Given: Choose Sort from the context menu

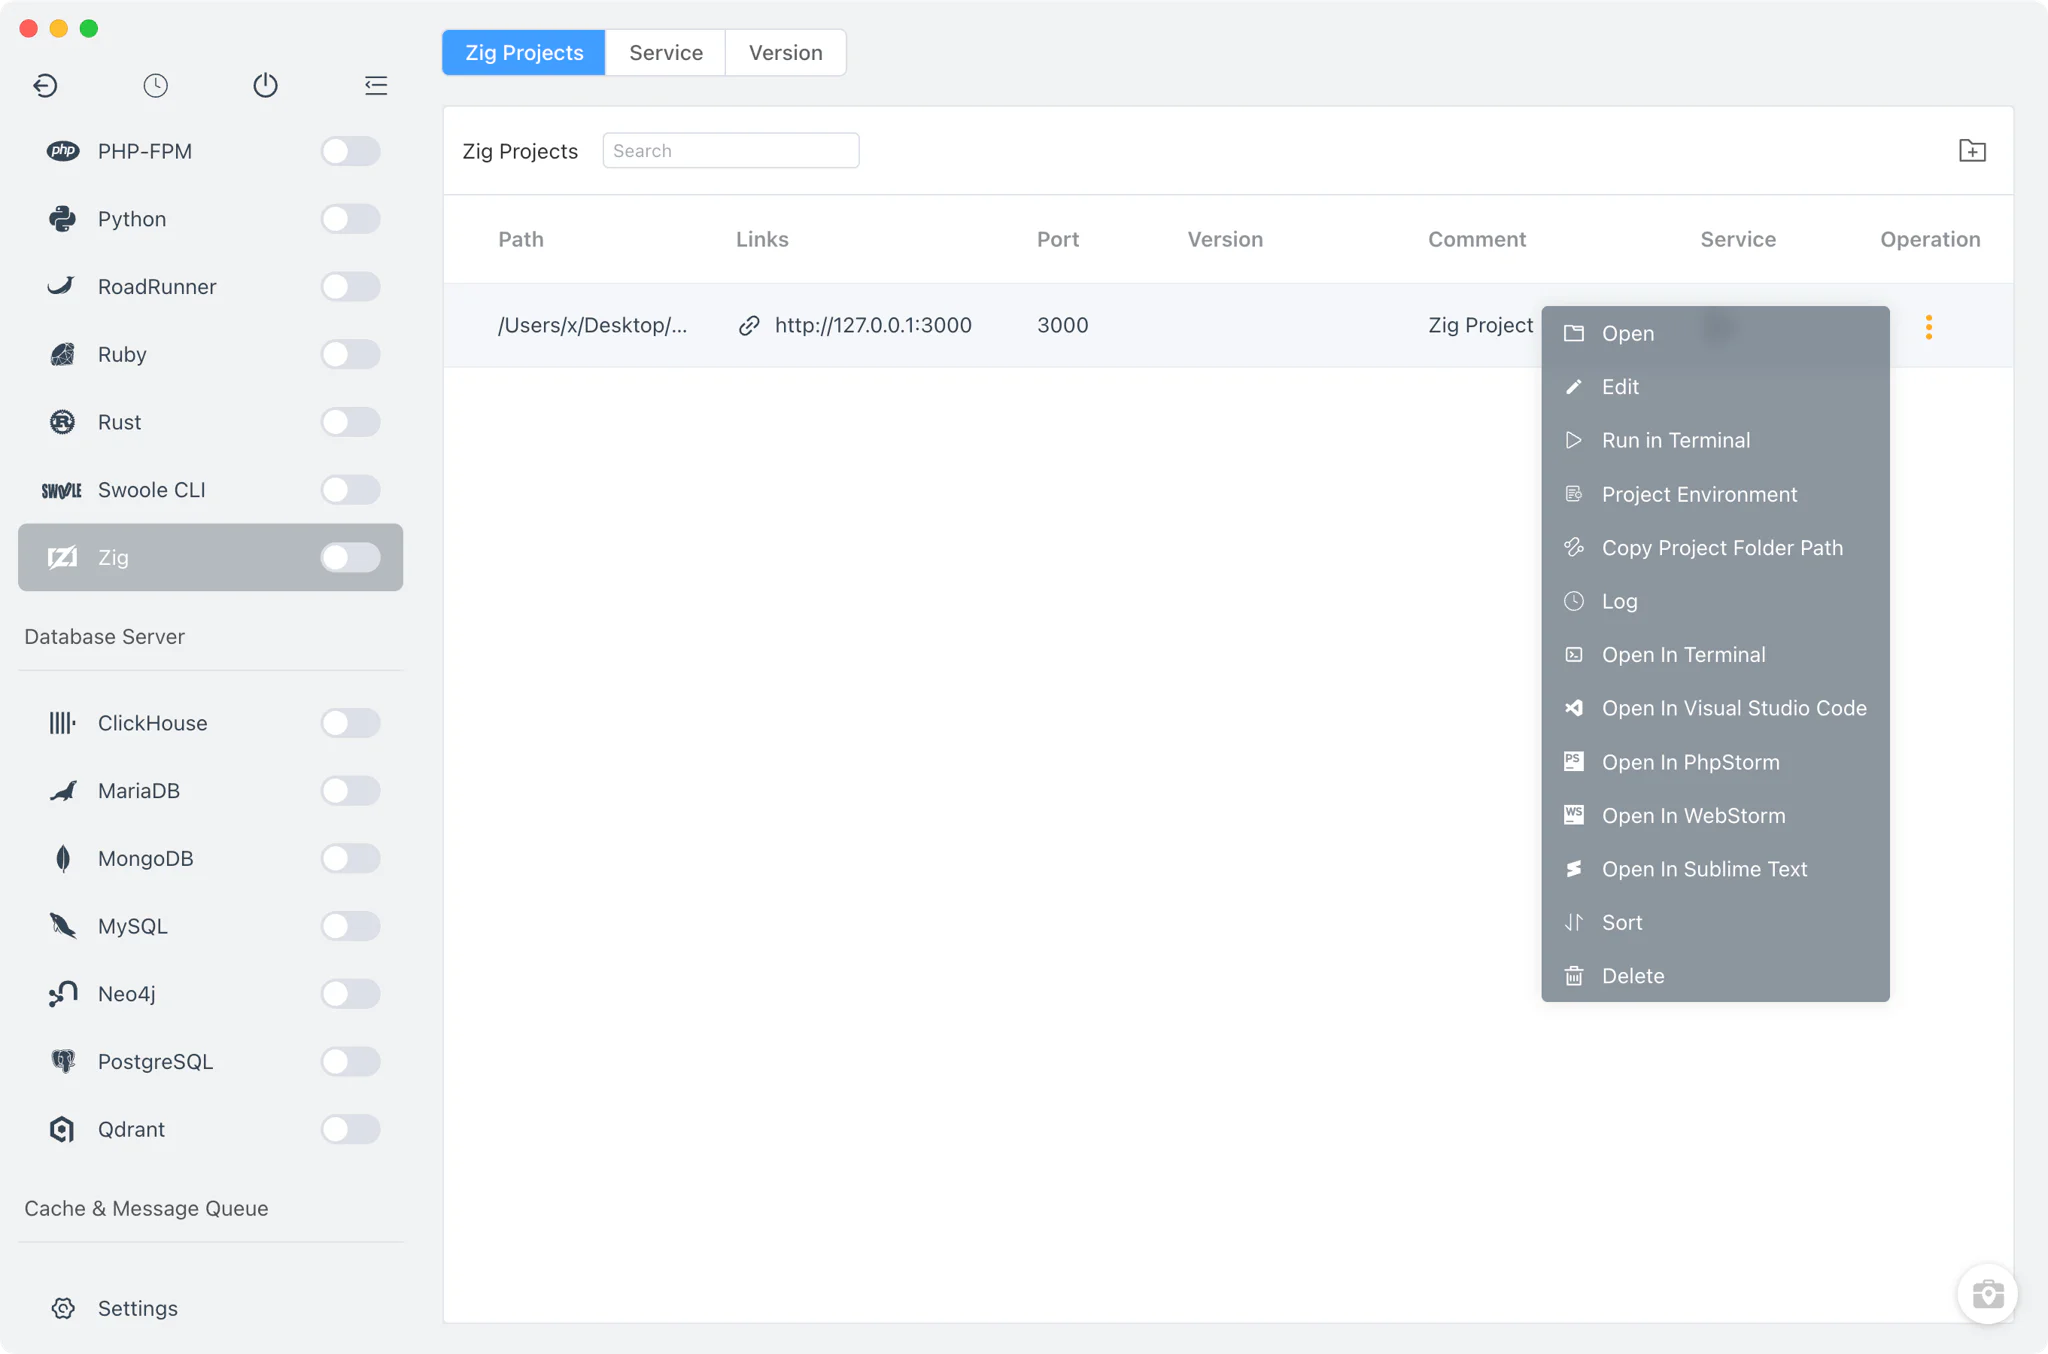Looking at the screenshot, I should pos(1715,922).
